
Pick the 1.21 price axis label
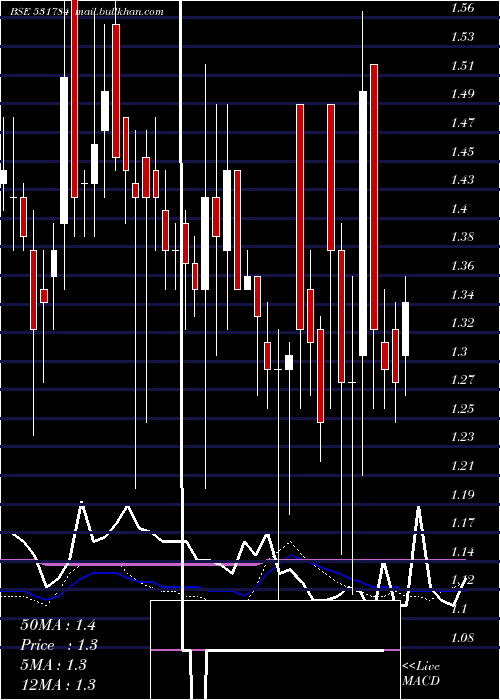click(x=462, y=466)
